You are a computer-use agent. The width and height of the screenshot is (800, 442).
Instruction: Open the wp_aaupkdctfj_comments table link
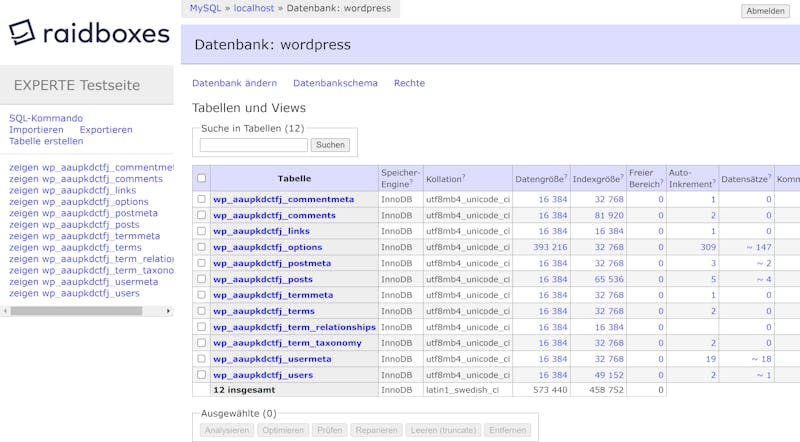[274, 215]
